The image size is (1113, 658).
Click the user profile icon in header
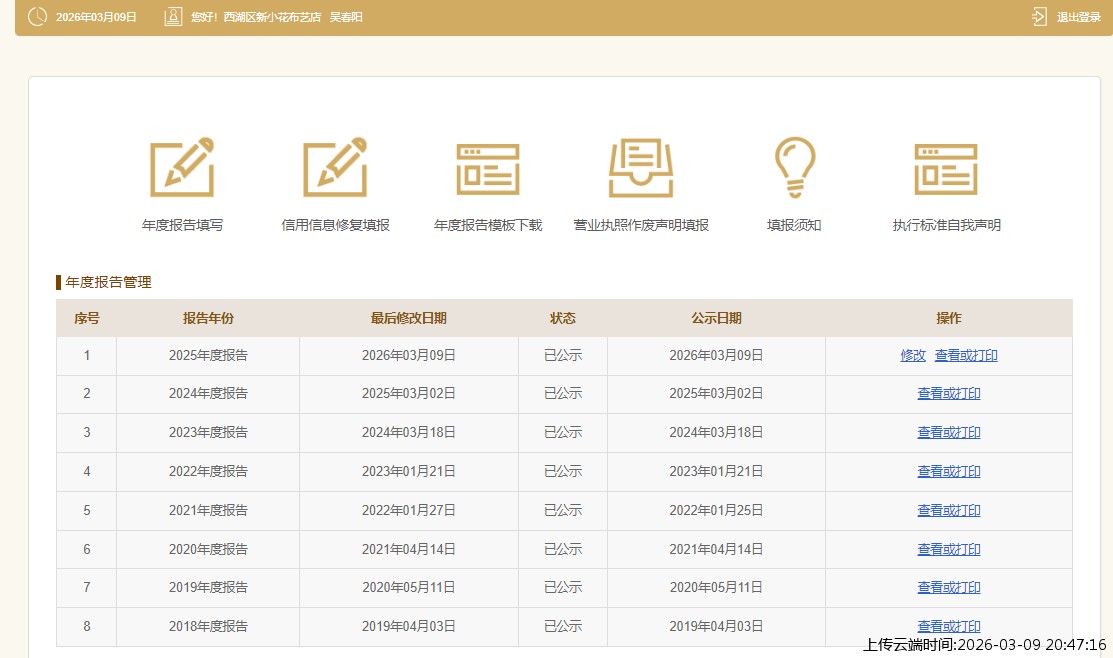point(173,17)
